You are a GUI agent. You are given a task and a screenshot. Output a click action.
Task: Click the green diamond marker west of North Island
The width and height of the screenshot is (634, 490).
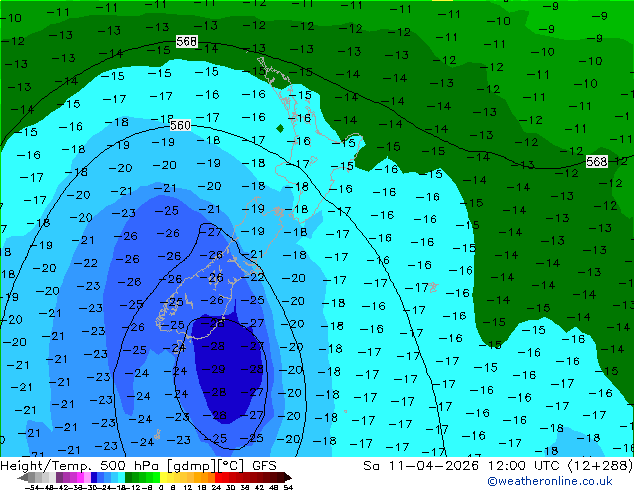[x=280, y=129]
